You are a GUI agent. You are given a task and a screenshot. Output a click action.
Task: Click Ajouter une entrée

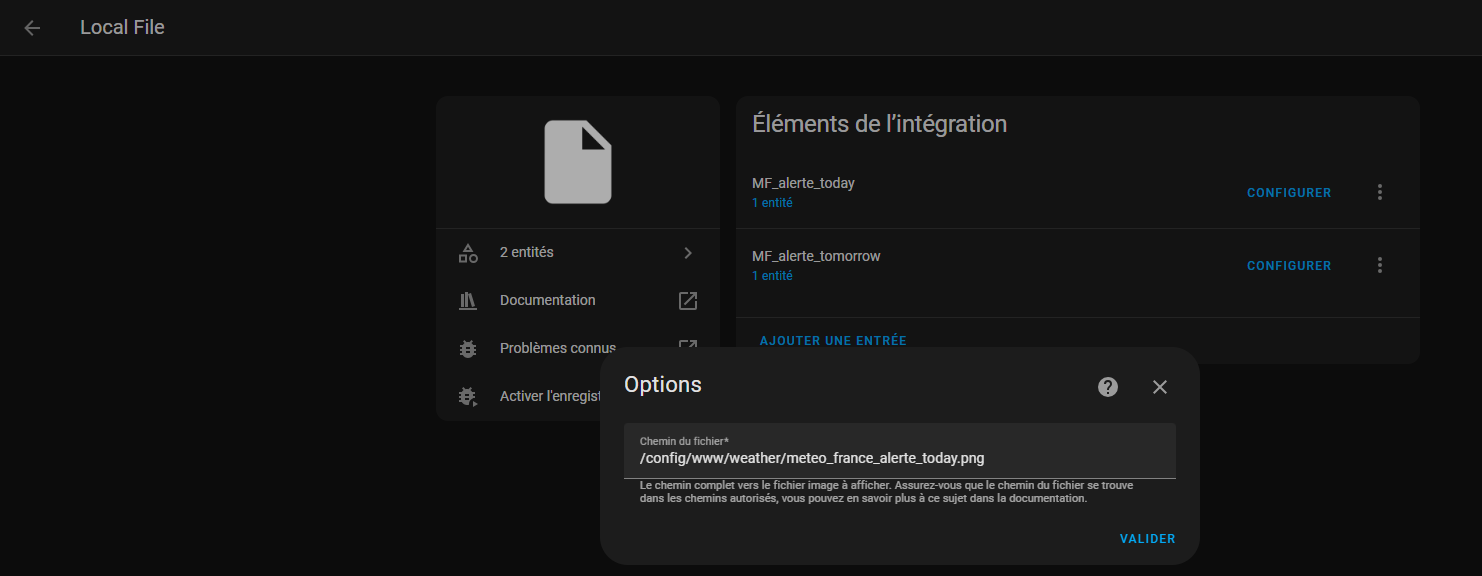(x=833, y=341)
